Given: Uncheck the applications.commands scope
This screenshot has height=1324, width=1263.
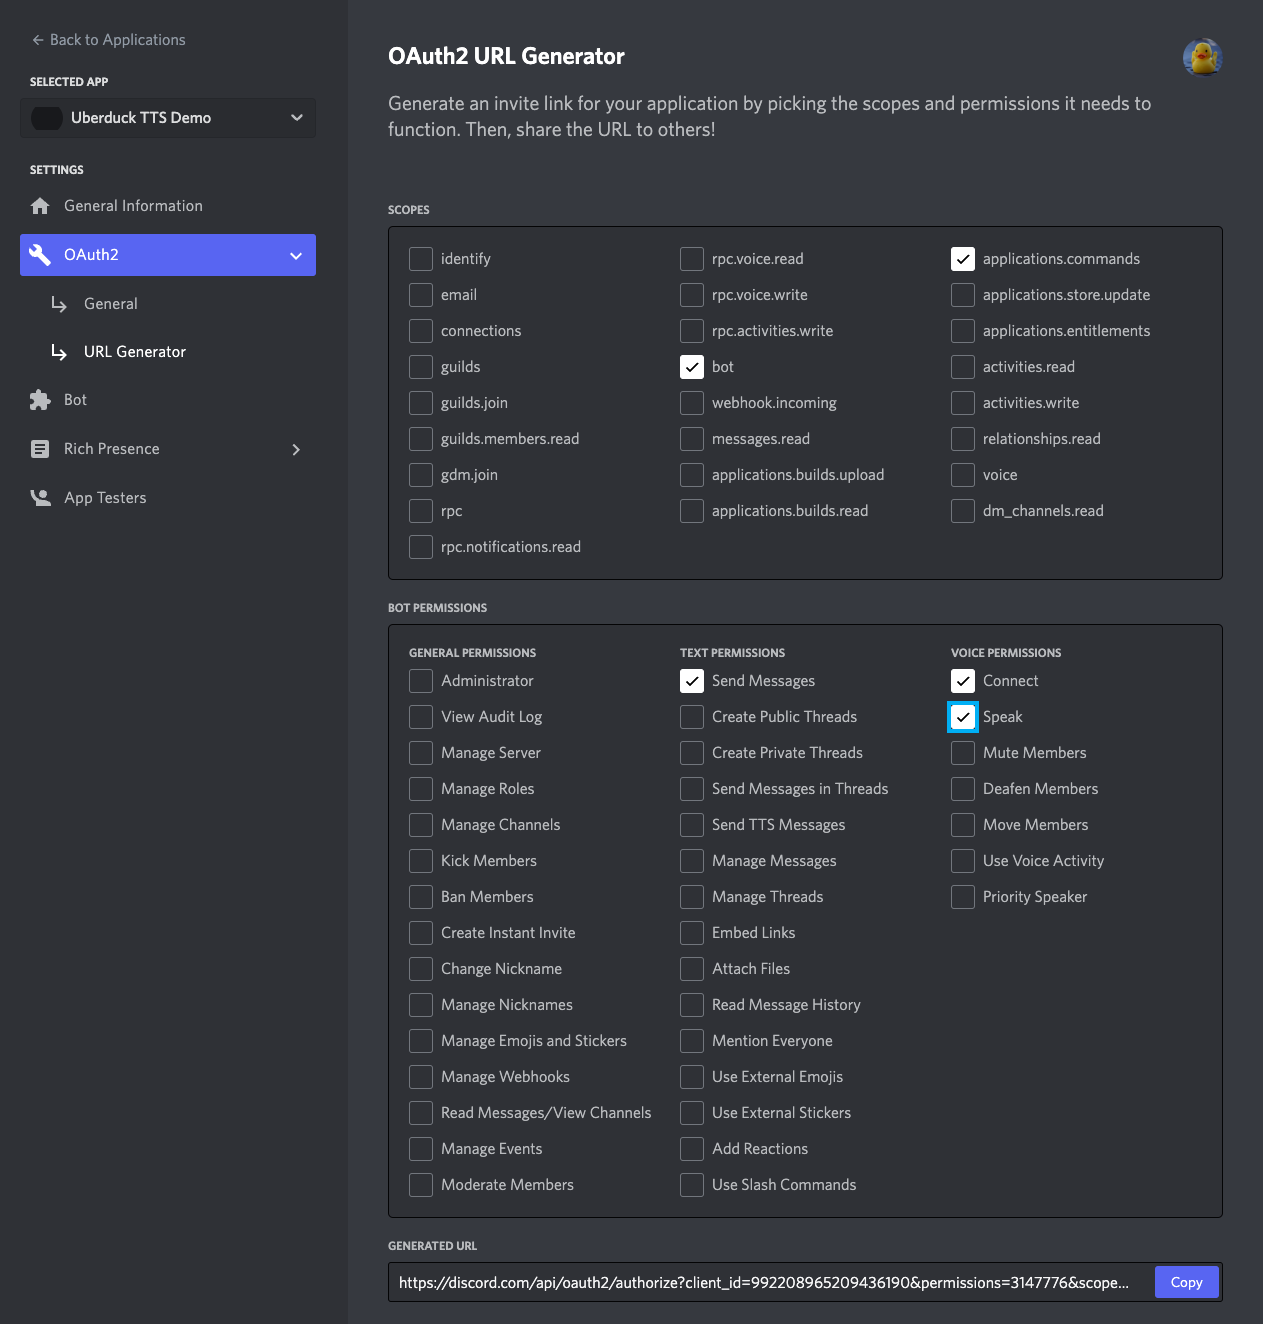Looking at the screenshot, I should [963, 259].
